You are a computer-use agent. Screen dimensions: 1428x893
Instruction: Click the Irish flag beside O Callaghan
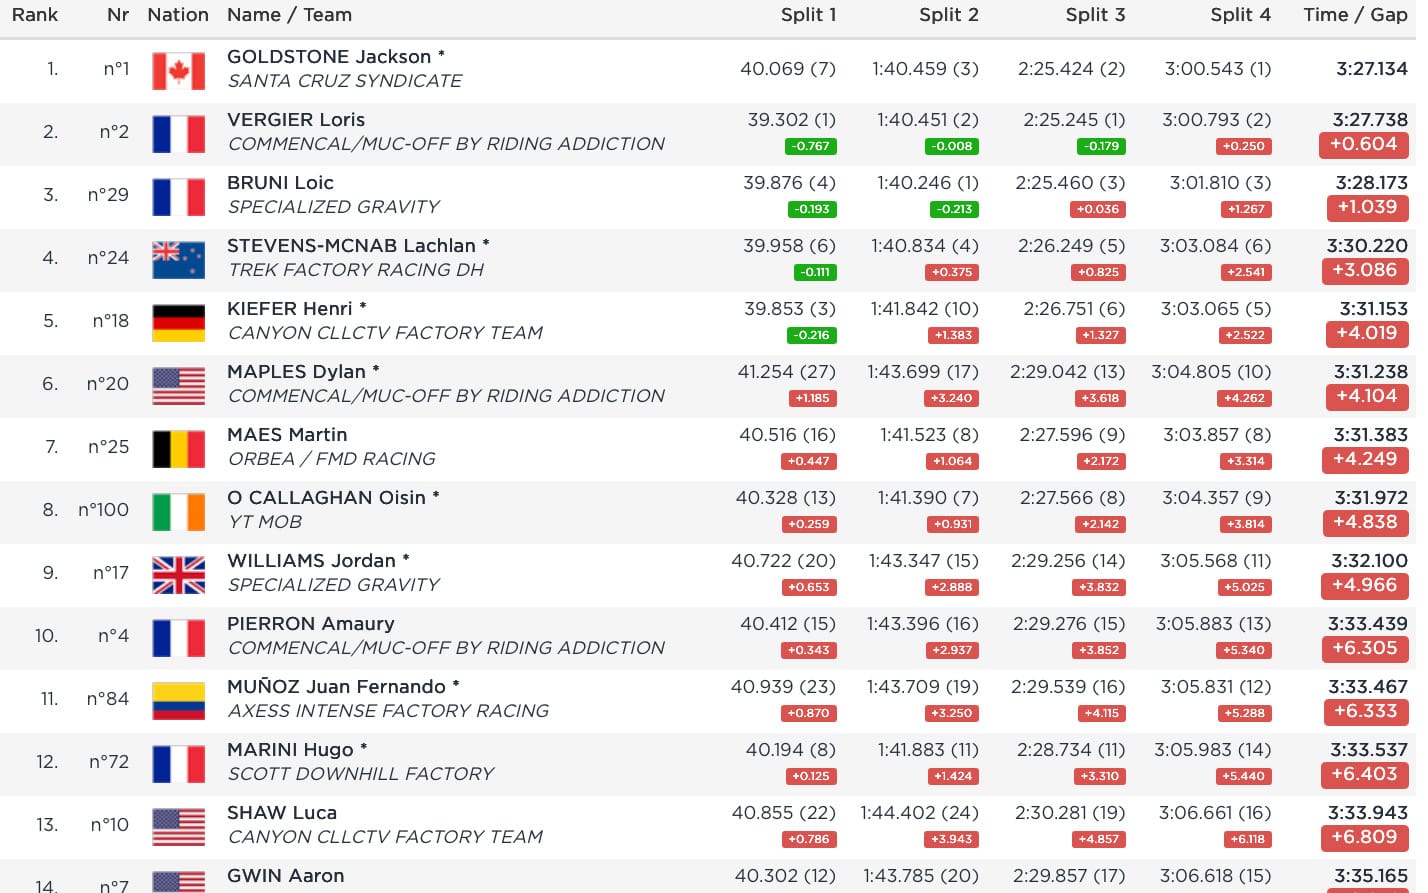pyautogui.click(x=178, y=512)
